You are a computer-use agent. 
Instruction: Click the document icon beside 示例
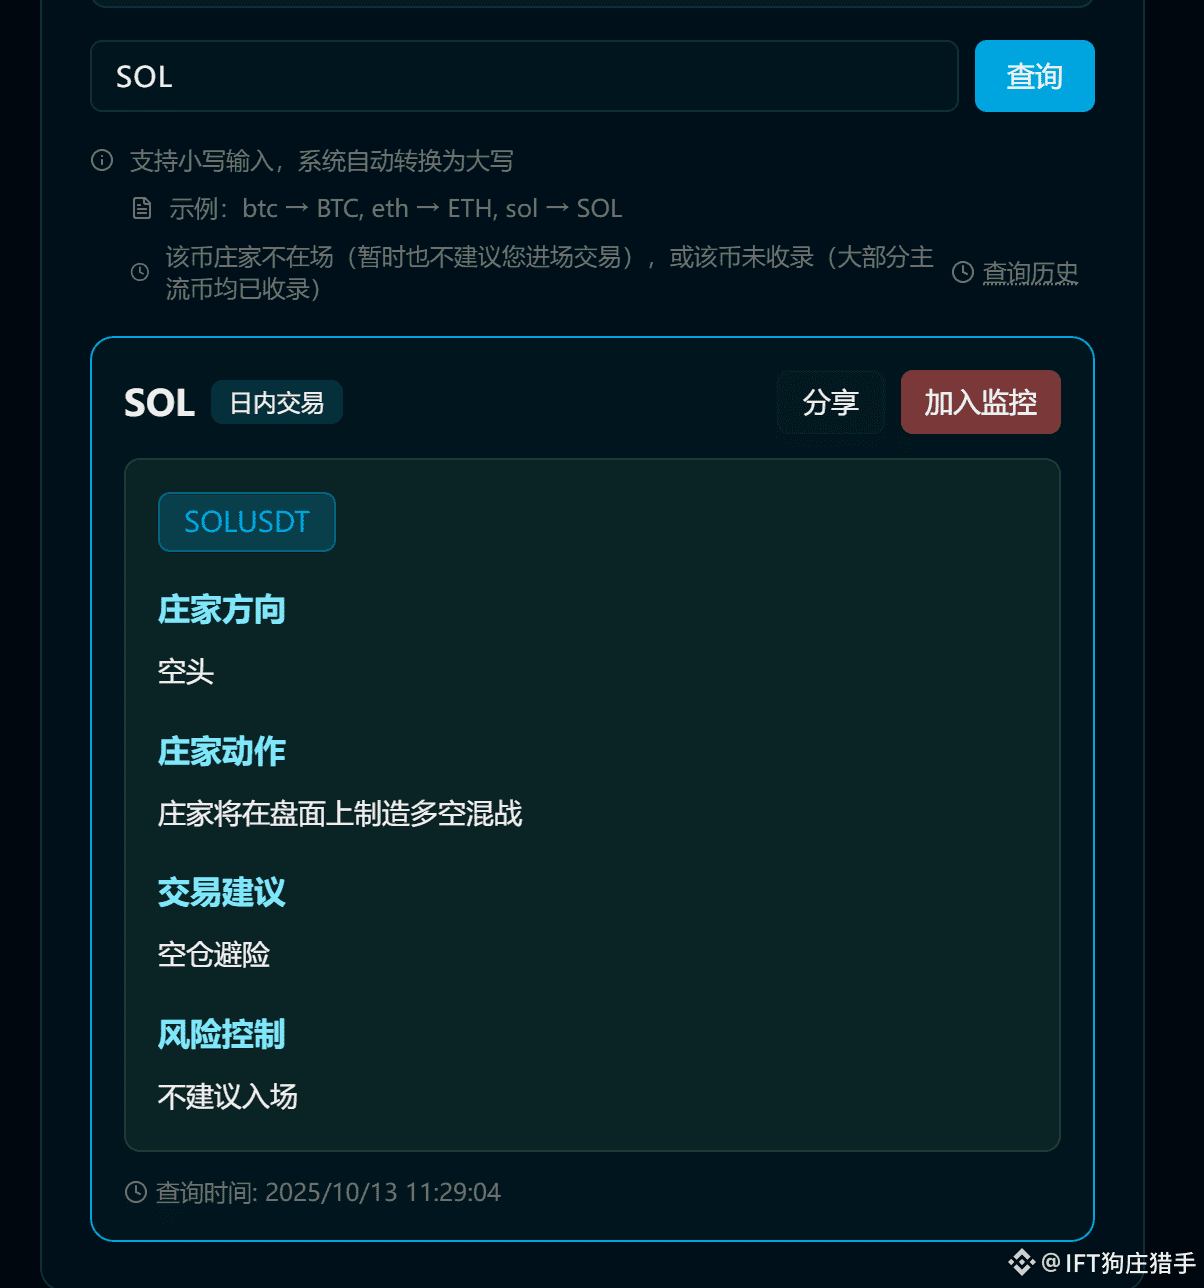click(x=142, y=208)
